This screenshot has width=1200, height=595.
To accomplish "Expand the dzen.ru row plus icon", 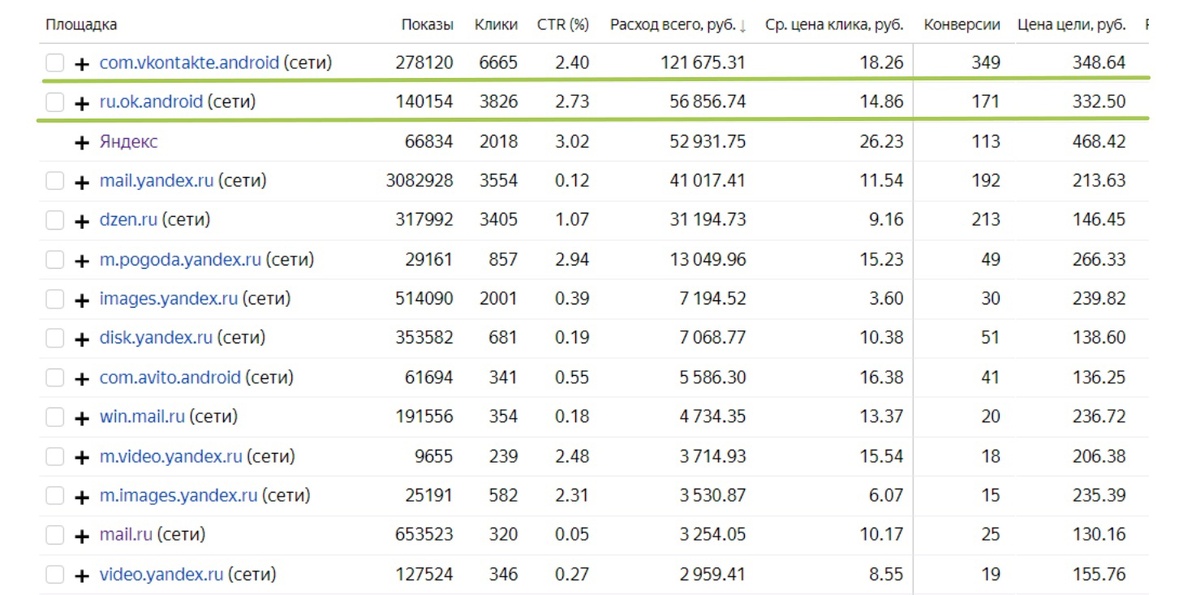I will tap(83, 220).
